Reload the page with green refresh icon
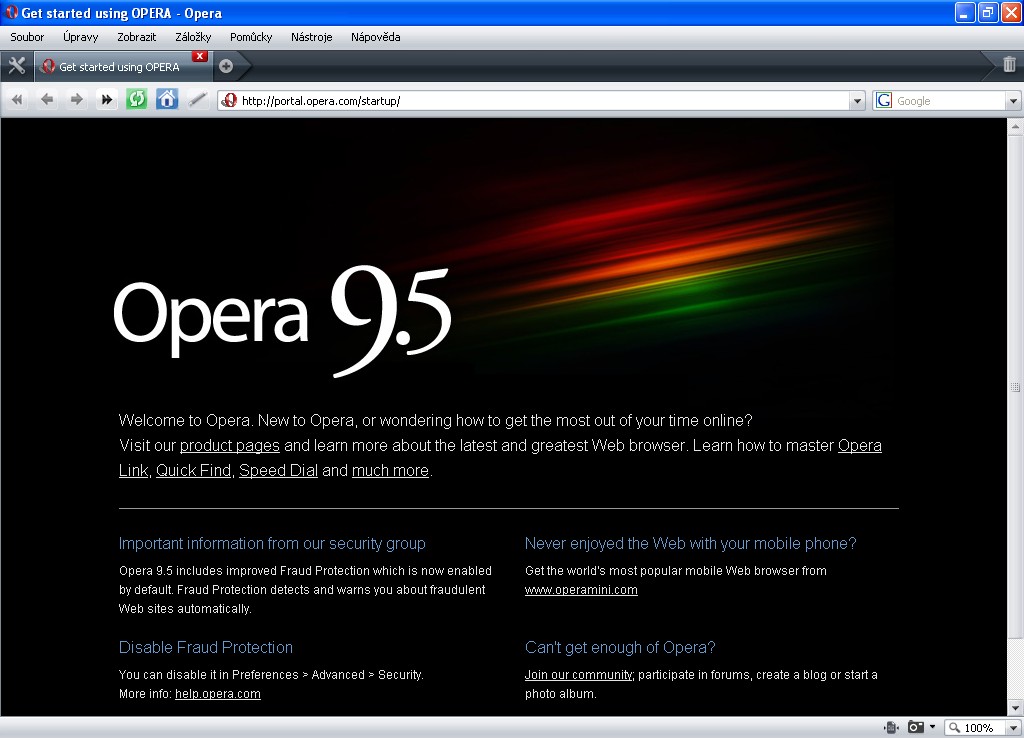Image resolution: width=1024 pixels, height=738 pixels. (x=136, y=100)
